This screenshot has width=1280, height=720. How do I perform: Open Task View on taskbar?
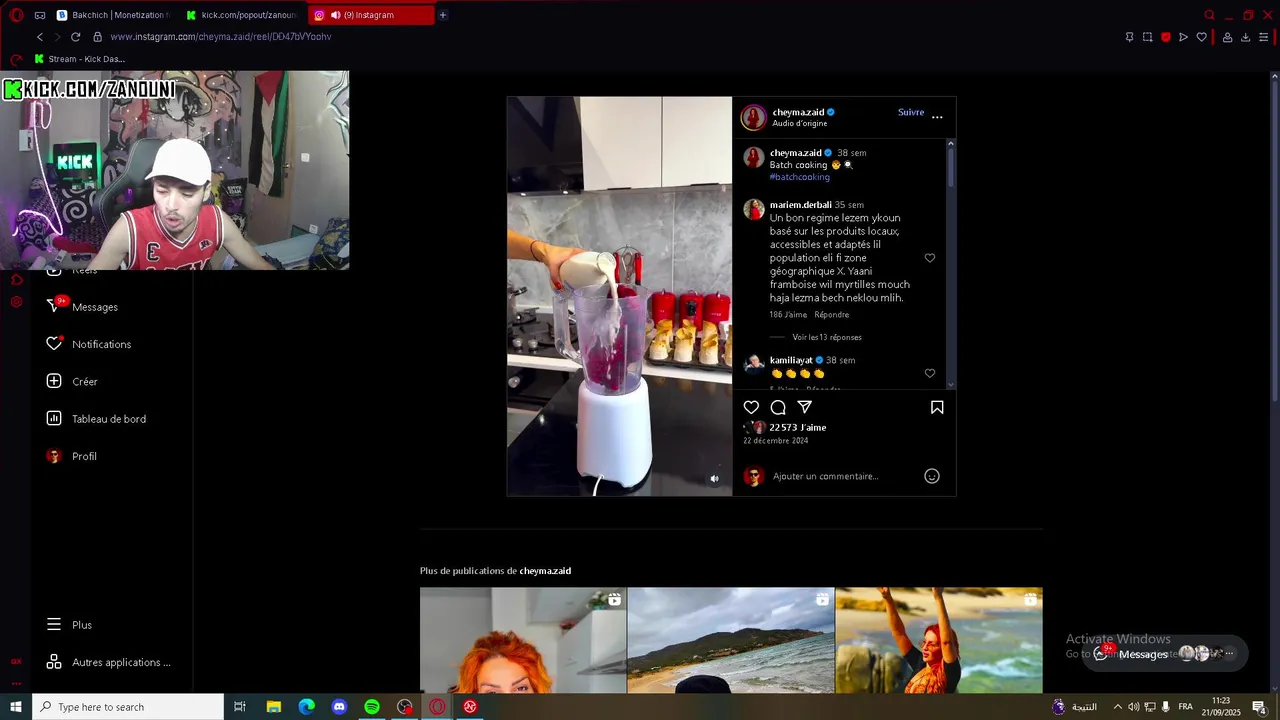(240, 707)
